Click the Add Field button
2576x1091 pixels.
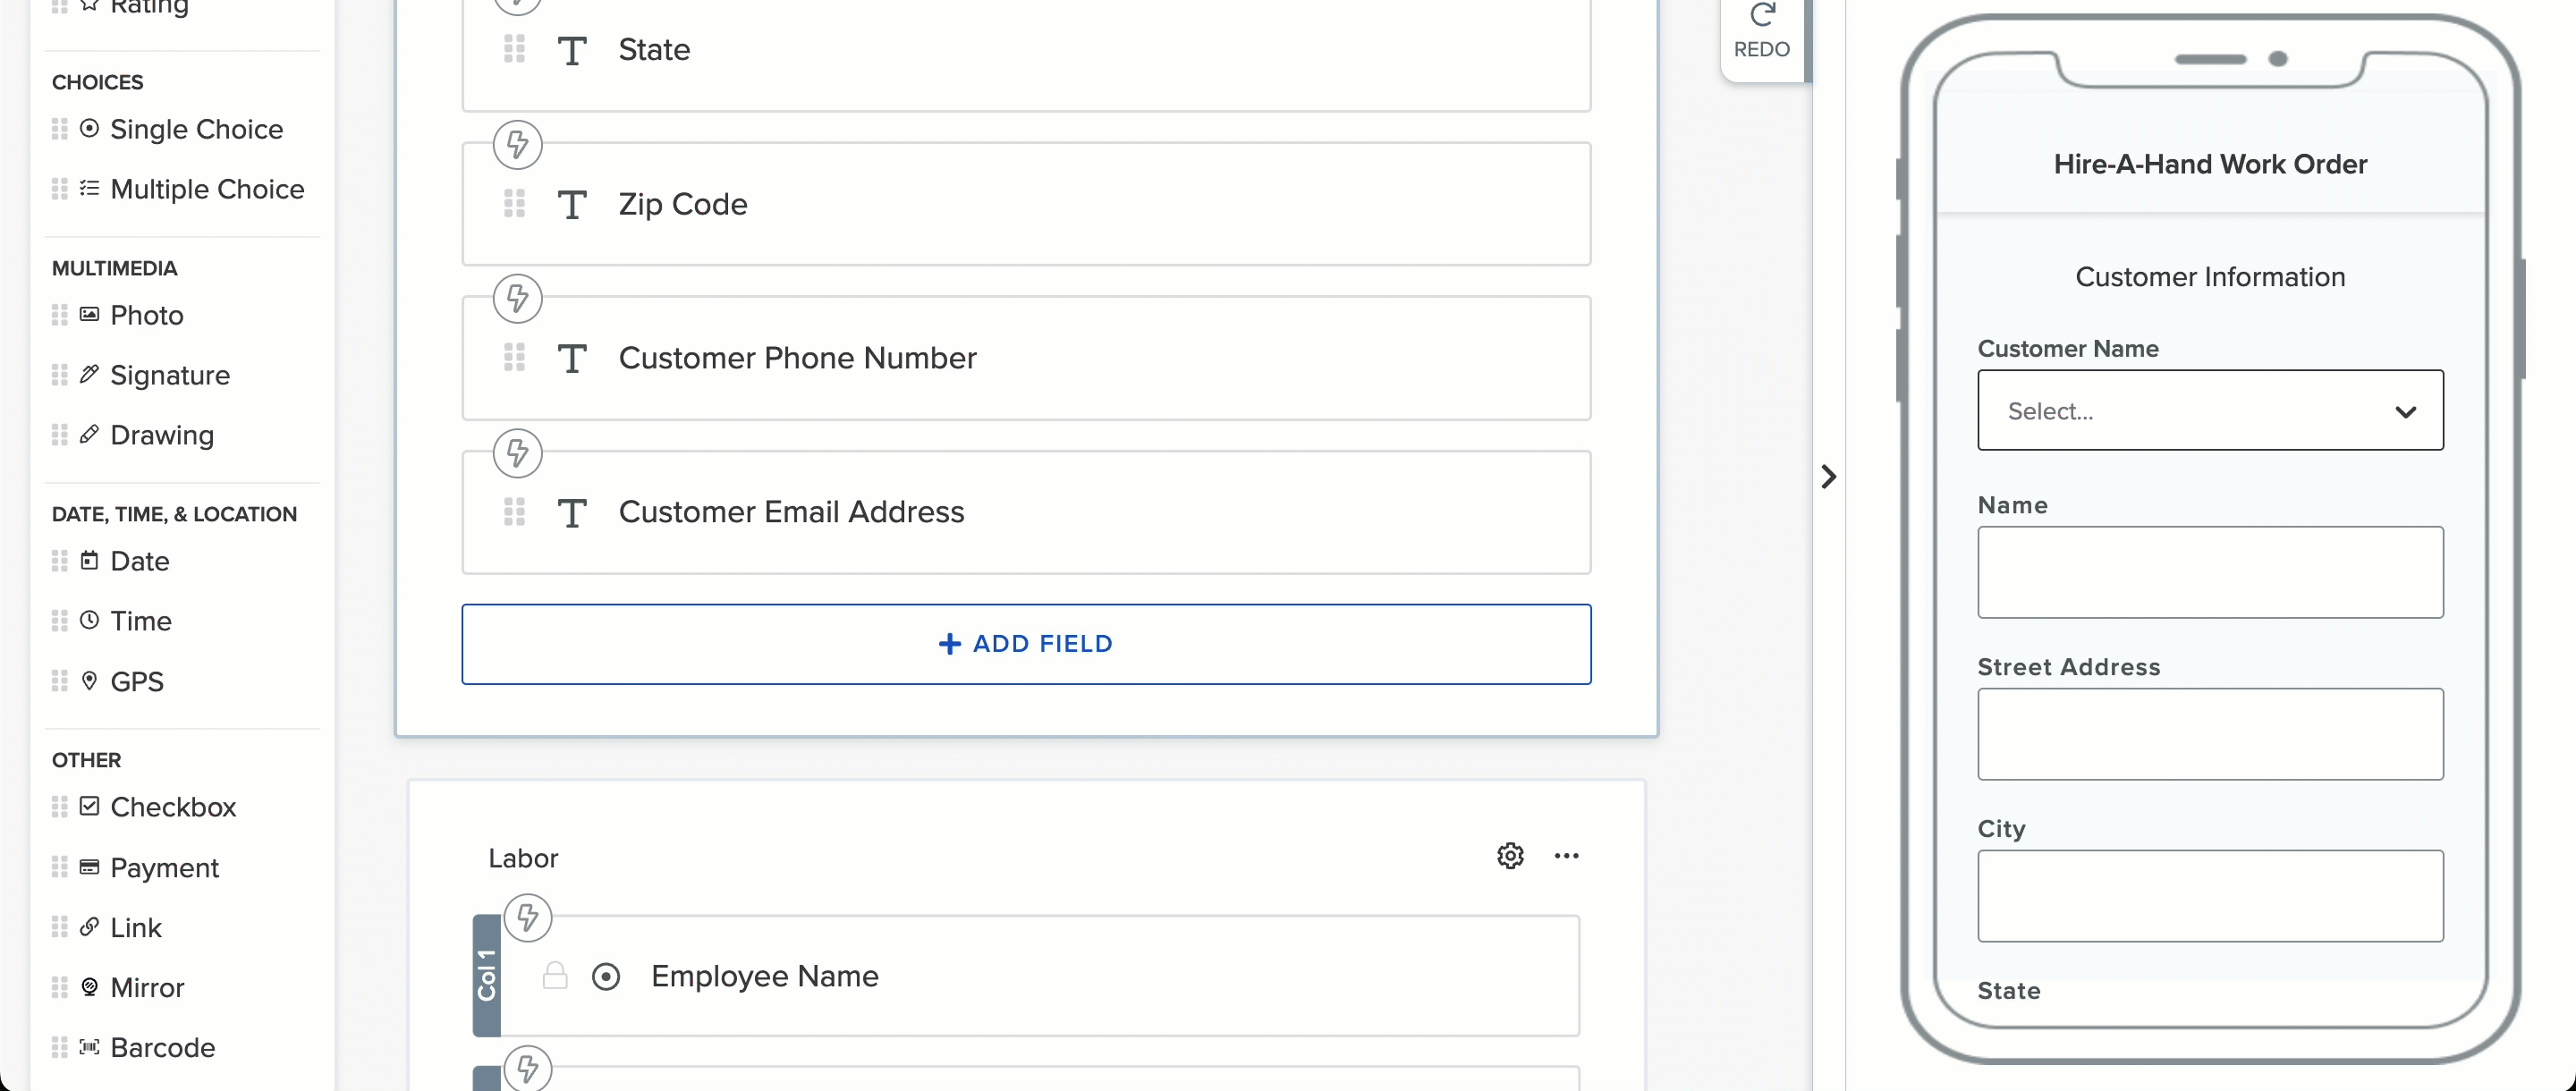pos(1026,644)
